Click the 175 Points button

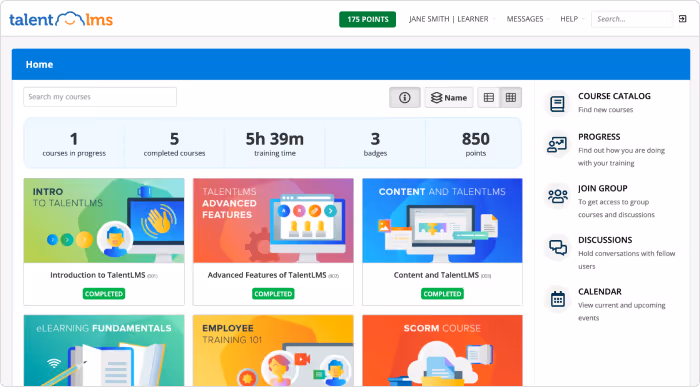click(x=367, y=19)
